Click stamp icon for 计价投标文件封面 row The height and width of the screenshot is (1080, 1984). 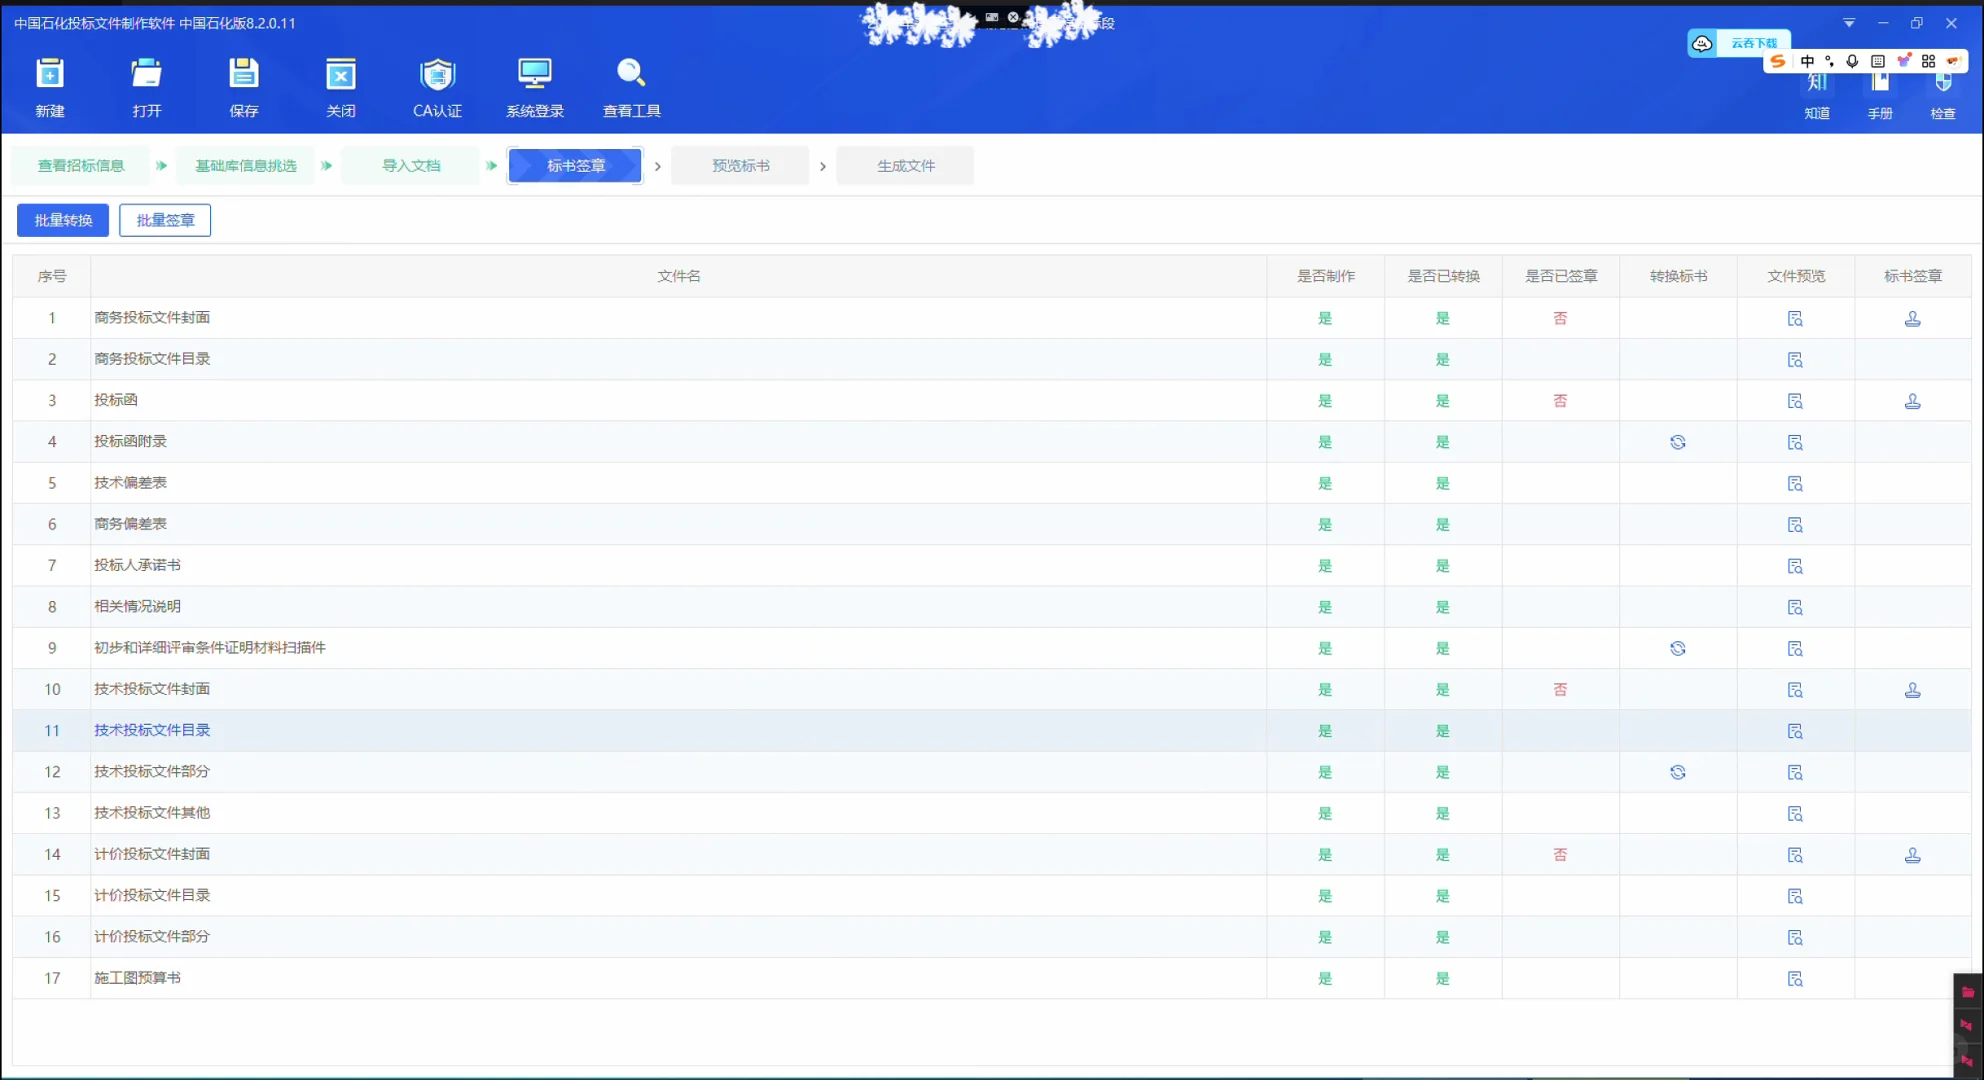pos(1912,855)
